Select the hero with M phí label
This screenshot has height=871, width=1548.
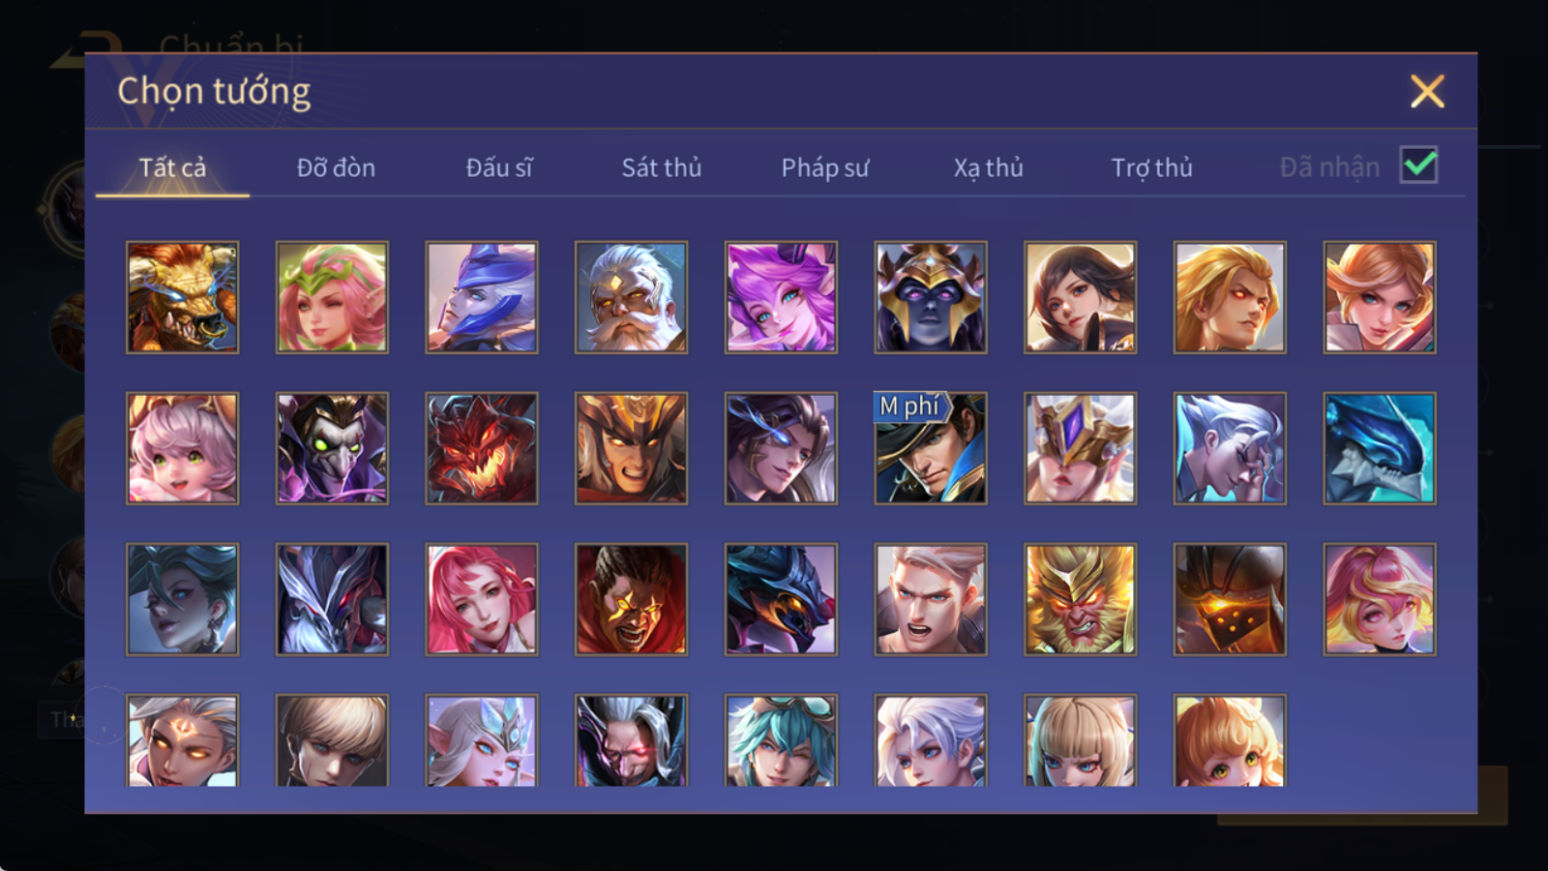pyautogui.click(x=930, y=448)
